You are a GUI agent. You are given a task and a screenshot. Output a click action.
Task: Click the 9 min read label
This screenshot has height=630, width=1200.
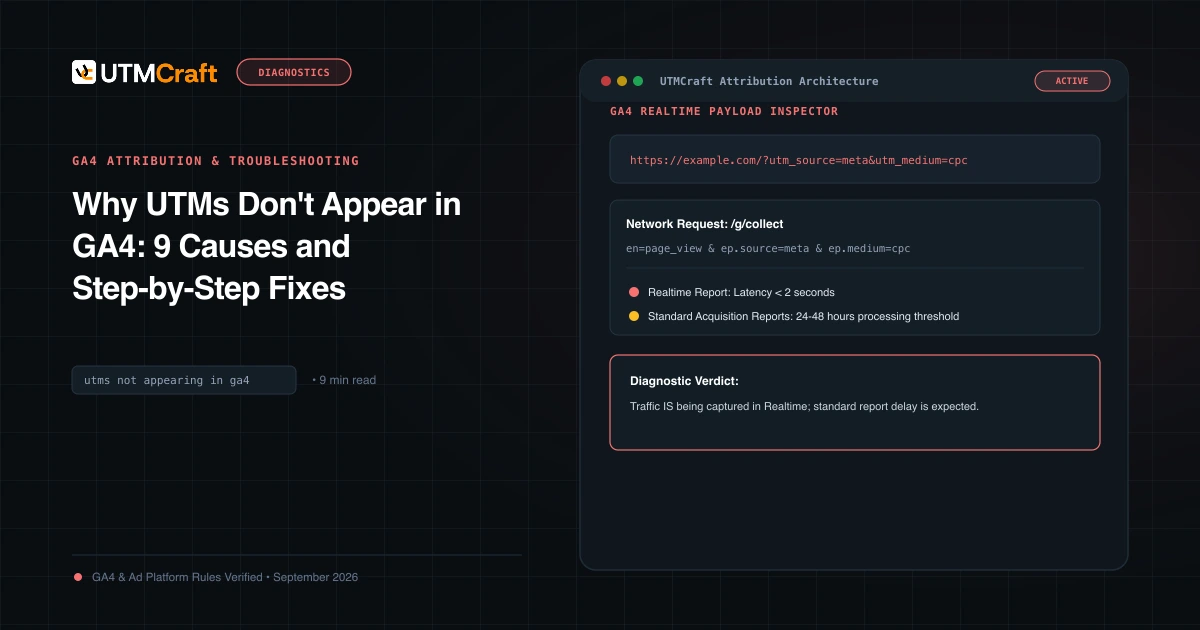(x=344, y=380)
